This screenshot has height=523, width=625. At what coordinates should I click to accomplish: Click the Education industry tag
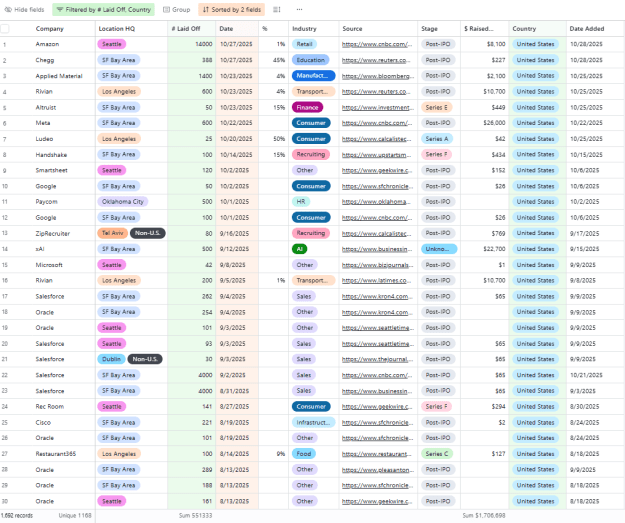point(311,60)
